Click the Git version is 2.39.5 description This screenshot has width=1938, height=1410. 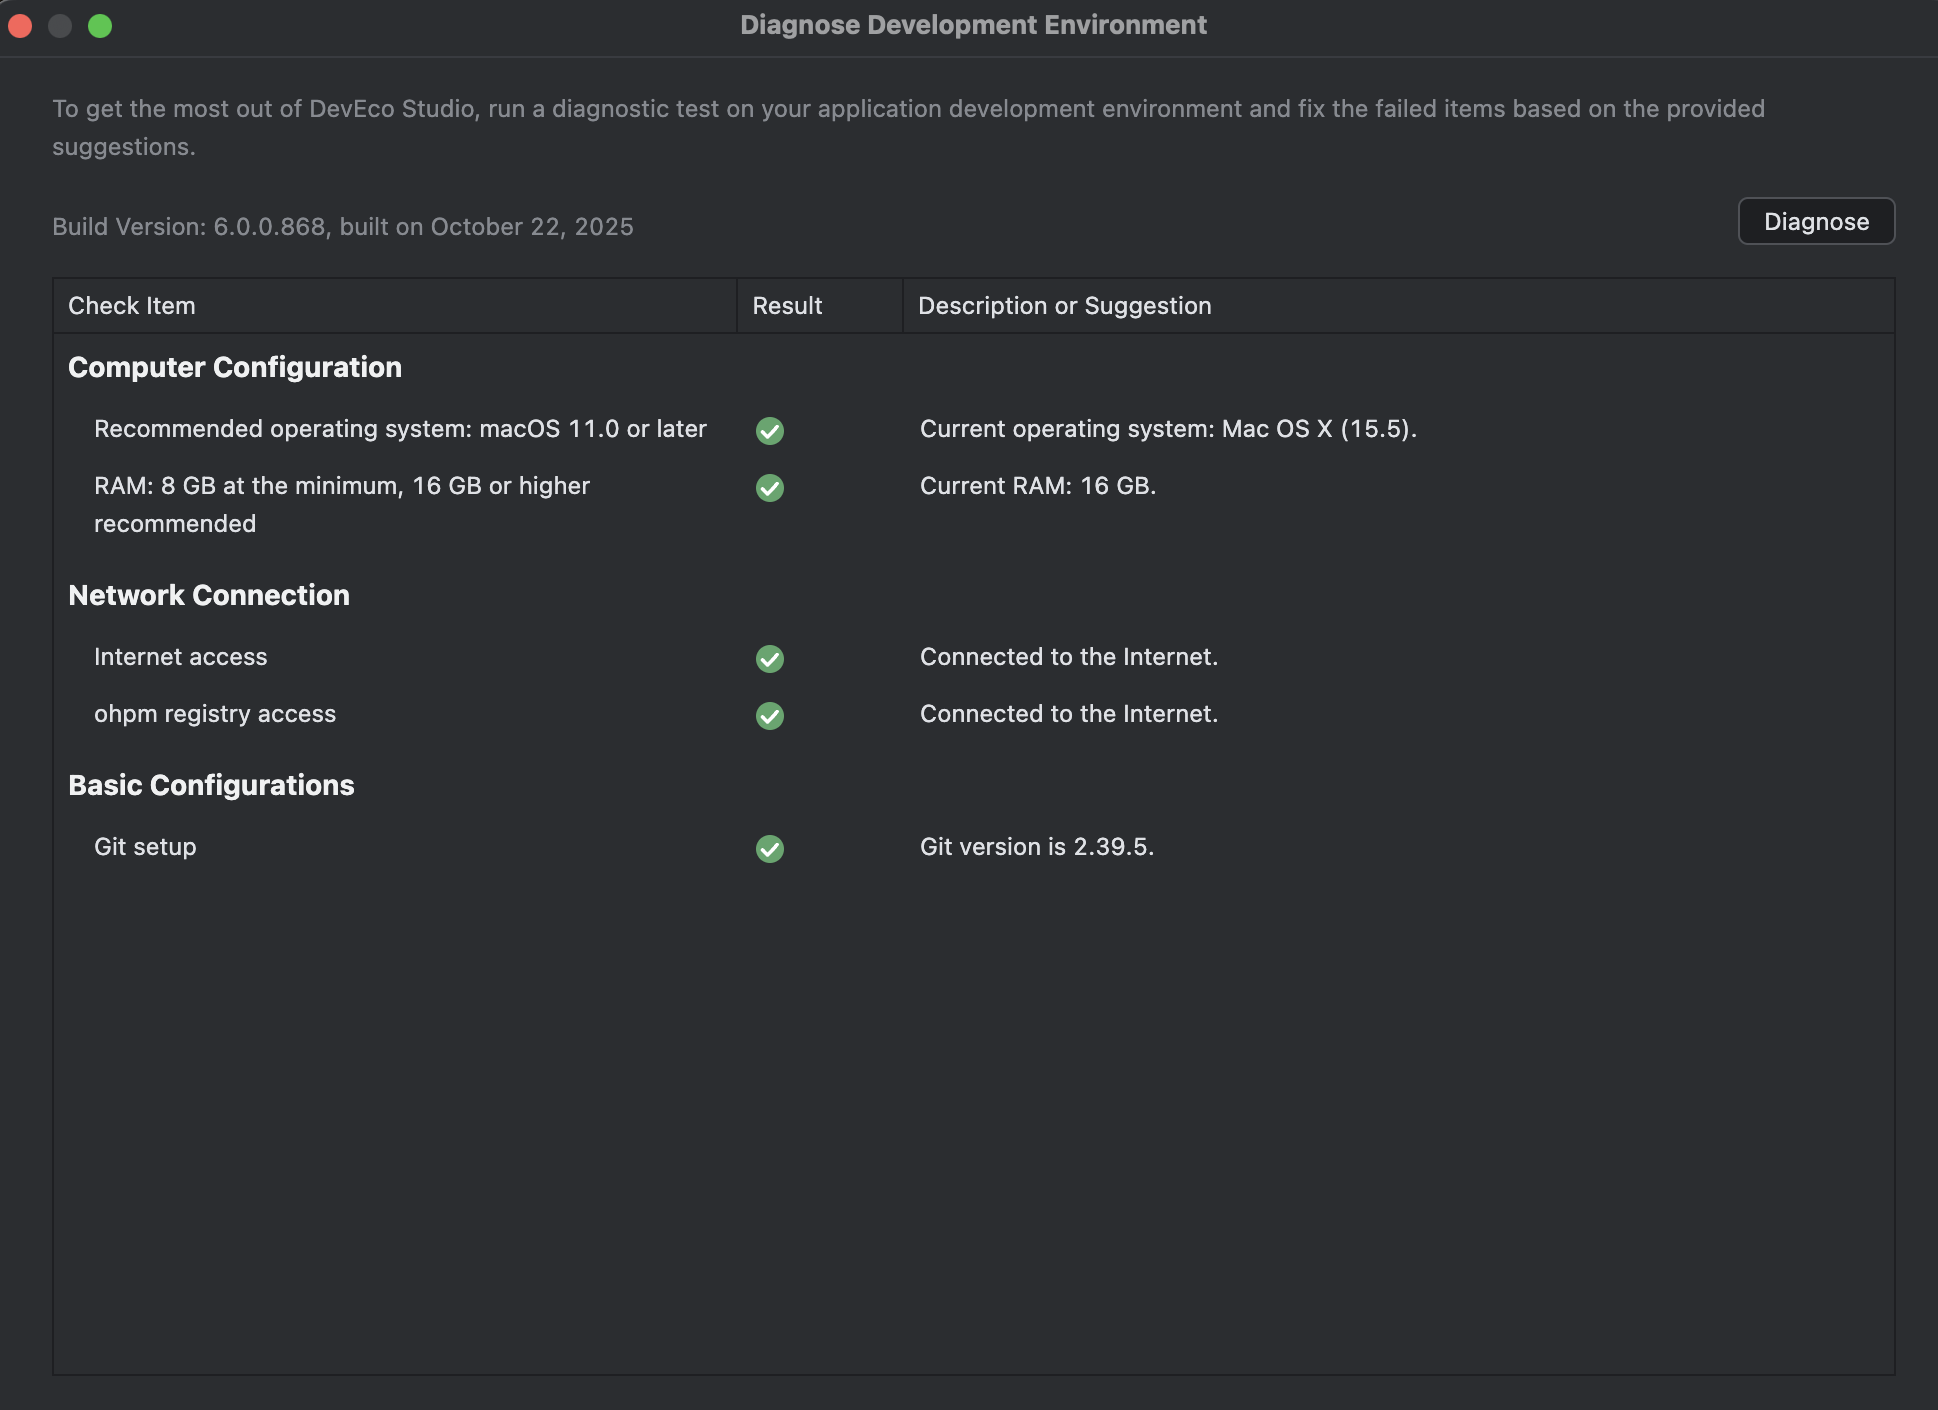tap(1036, 847)
